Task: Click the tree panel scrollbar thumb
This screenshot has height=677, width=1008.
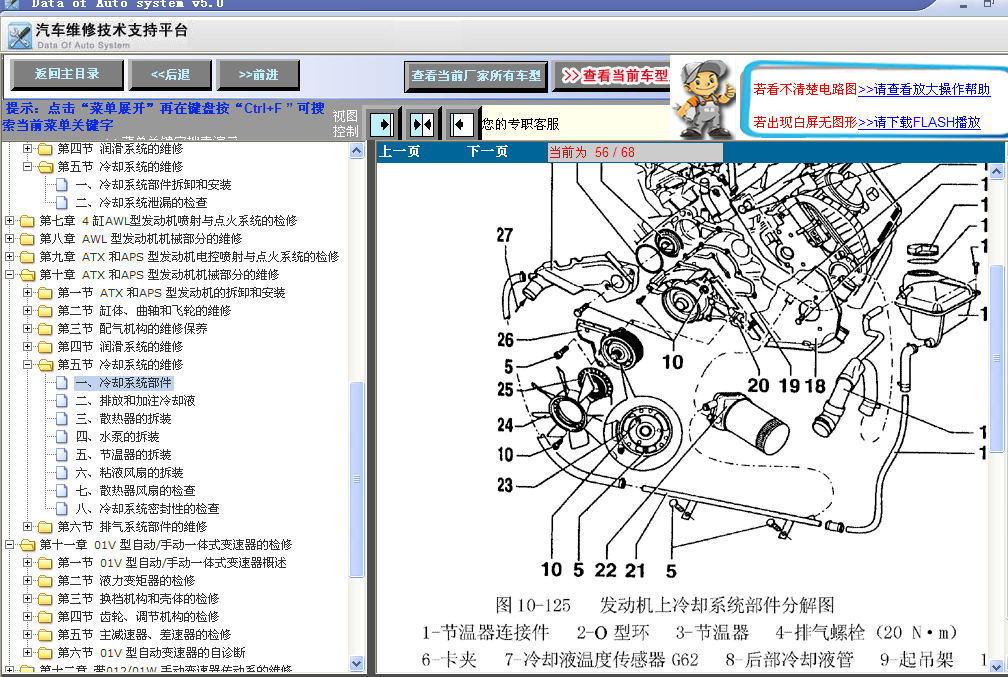Action: point(357,479)
